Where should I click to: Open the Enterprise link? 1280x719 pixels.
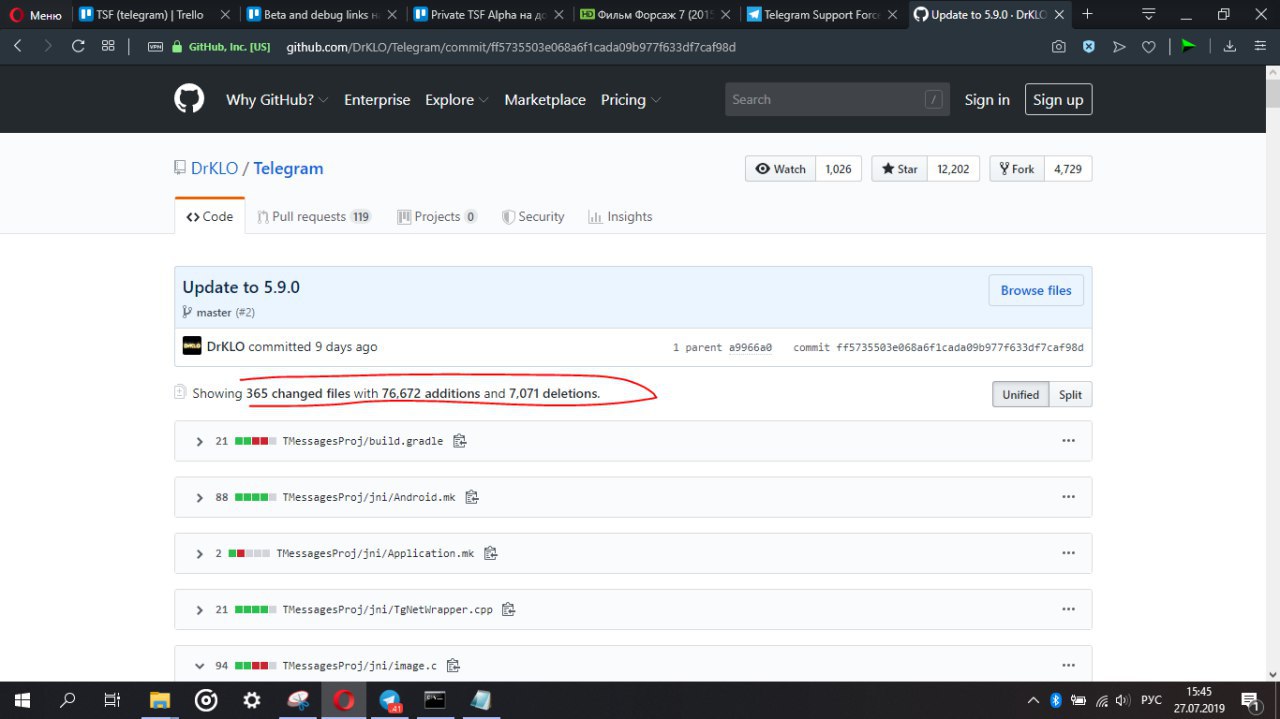(377, 100)
